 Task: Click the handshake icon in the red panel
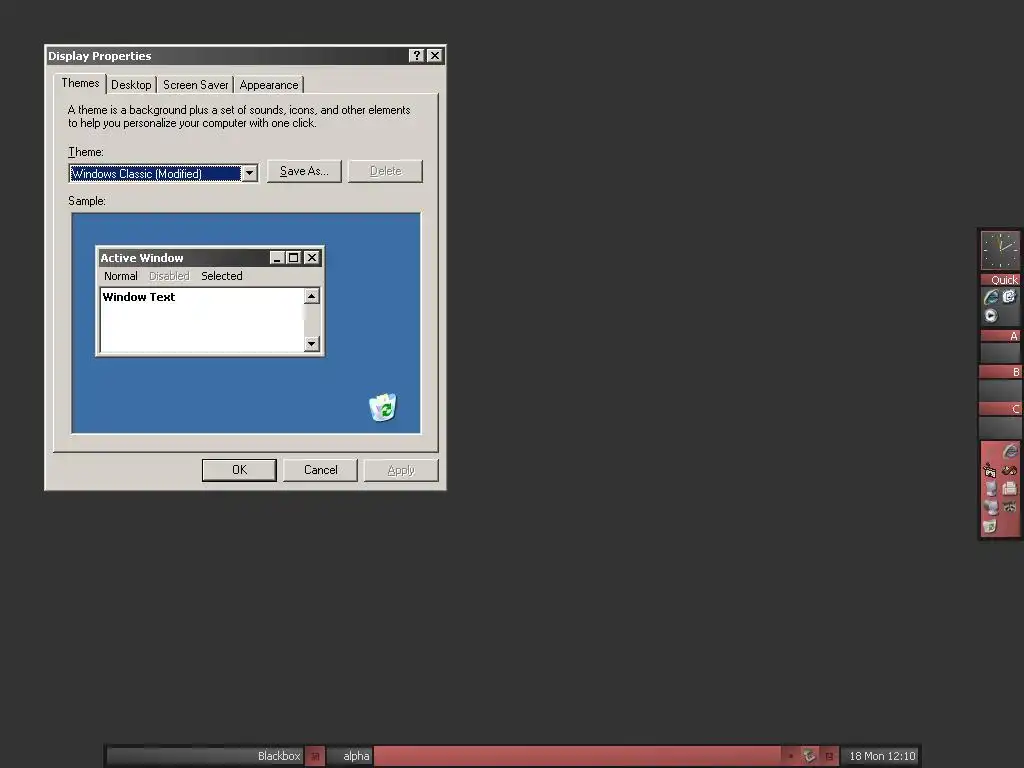1010,470
